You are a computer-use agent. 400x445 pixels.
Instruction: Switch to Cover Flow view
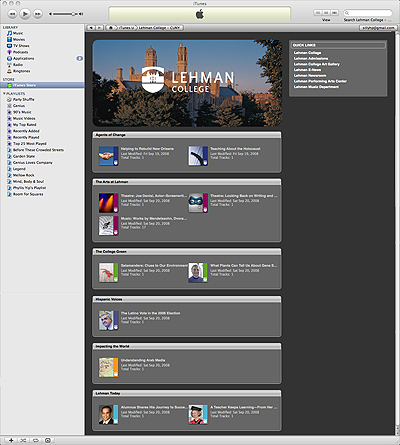point(335,13)
